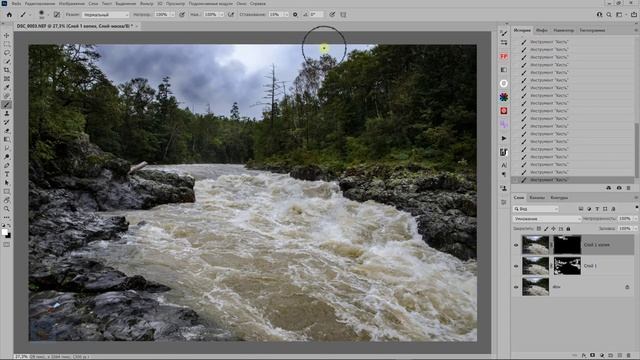
Task: Click the Home icon in options bar
Action: tap(9, 14)
